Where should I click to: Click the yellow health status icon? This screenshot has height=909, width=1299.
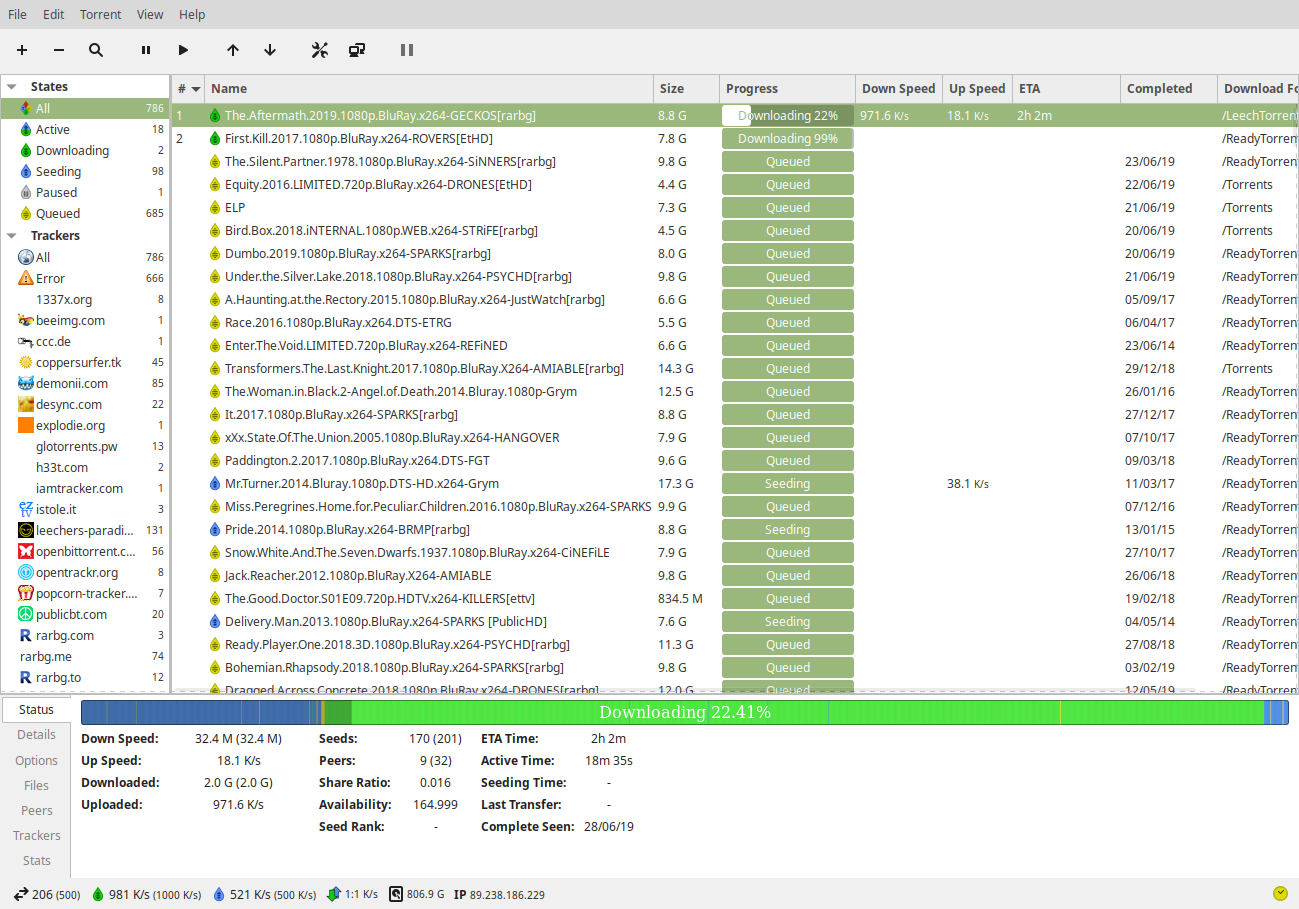1280,893
